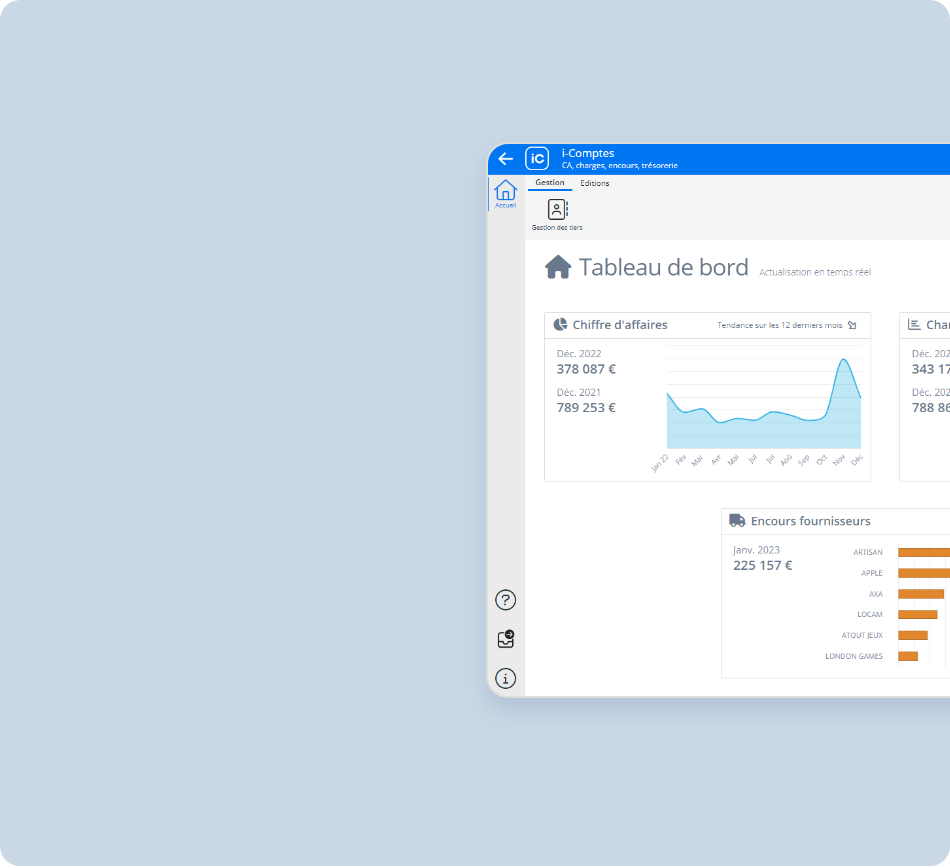Click the bar chart icon of Charges card

914,325
